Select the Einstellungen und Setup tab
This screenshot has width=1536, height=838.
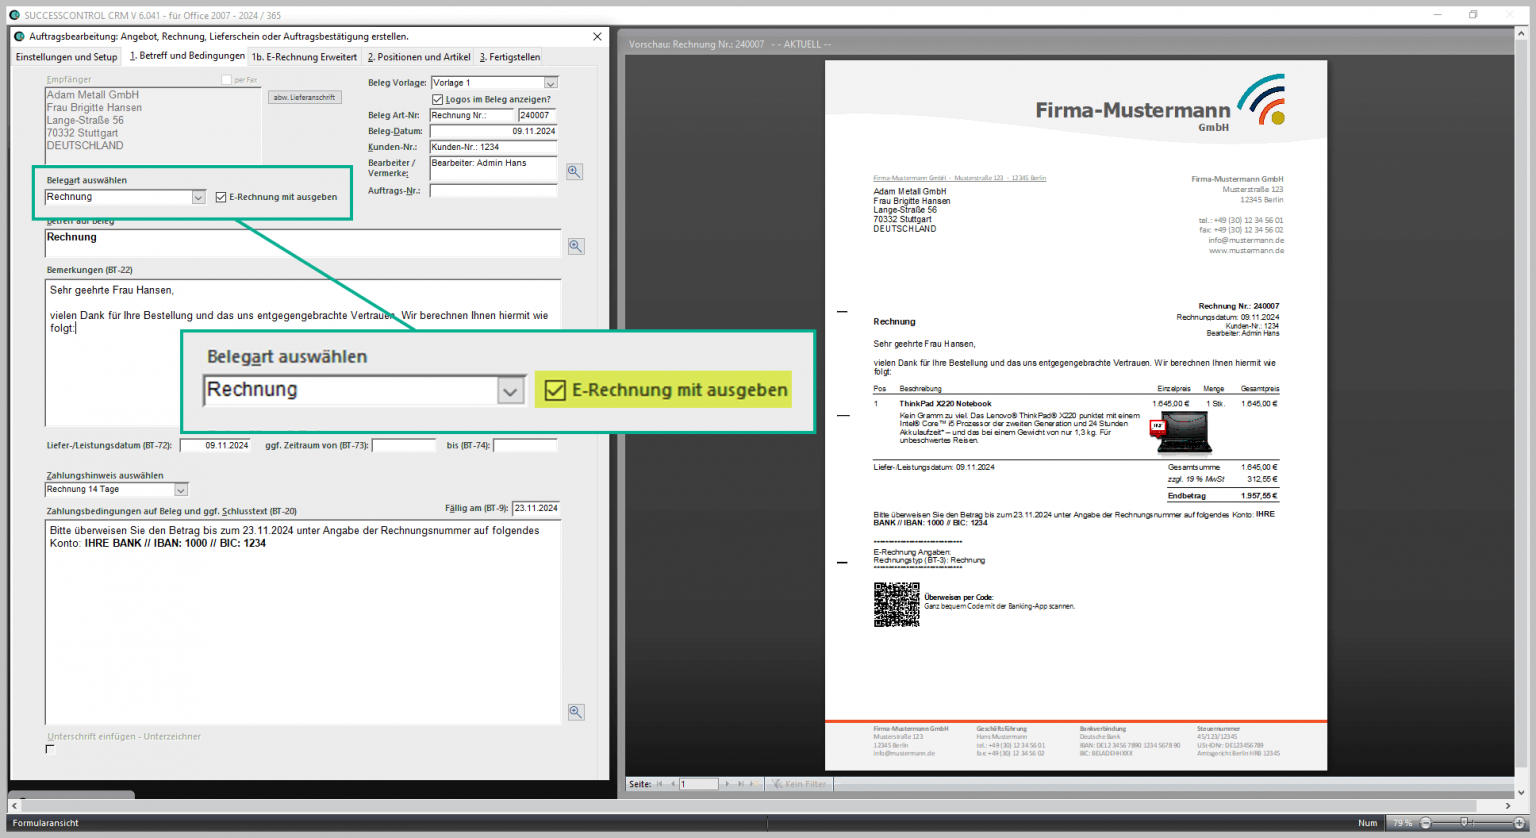66,57
